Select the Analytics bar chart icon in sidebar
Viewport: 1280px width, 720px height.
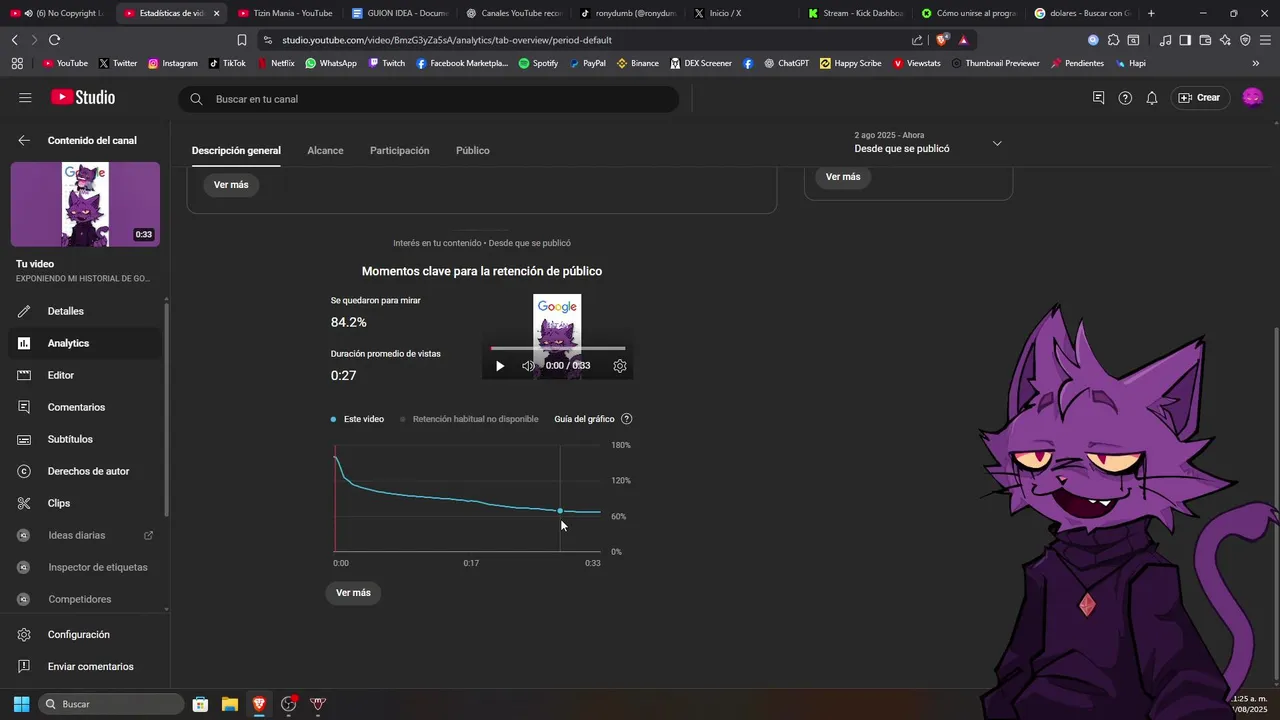[x=25, y=343]
